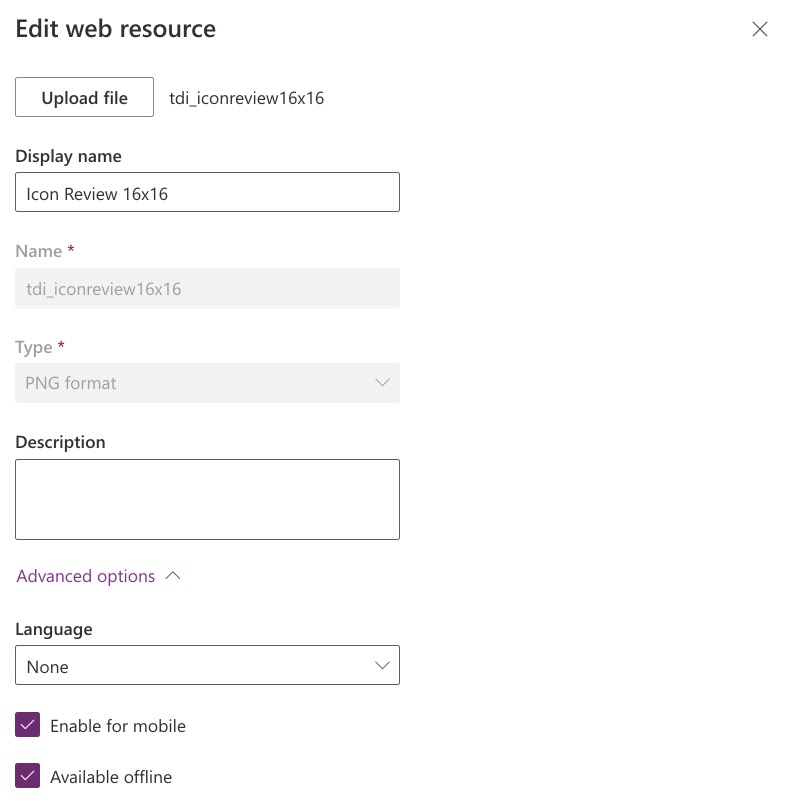Open the Language dropdown
This screenshot has height=801, width=790.
pyautogui.click(x=207, y=665)
